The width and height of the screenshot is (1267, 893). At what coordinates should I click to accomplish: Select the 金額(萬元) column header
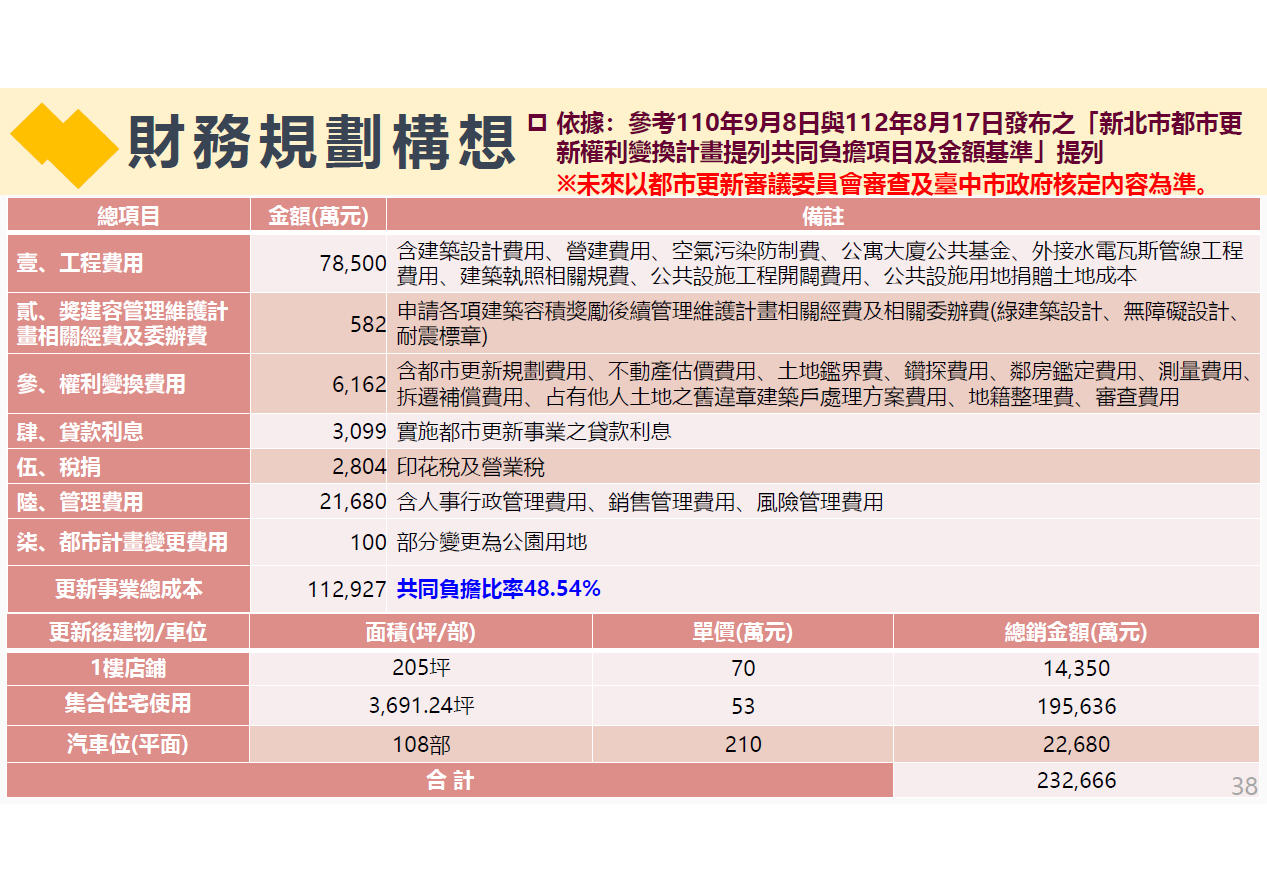318,215
